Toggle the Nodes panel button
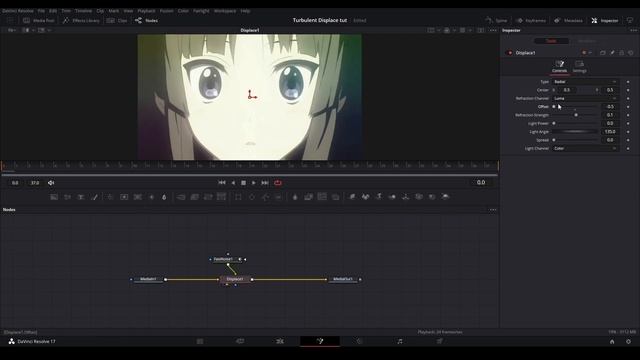 tap(146, 20)
